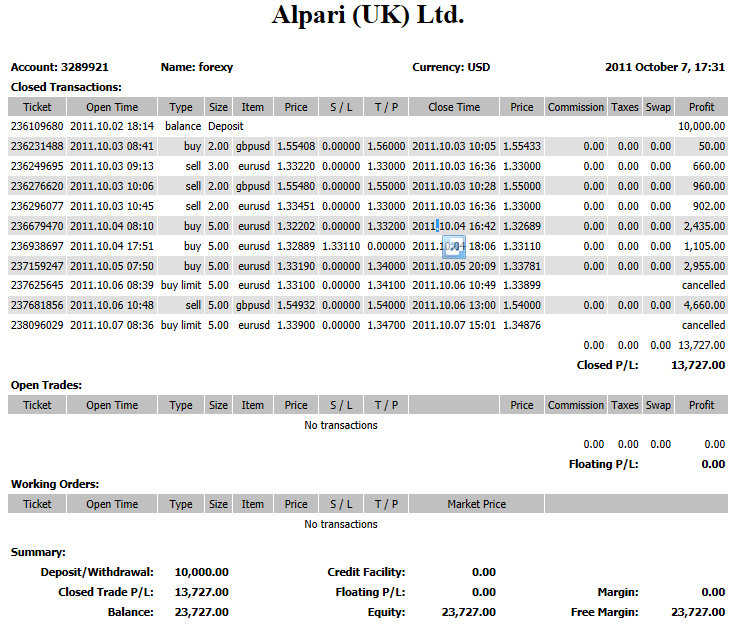
Task: Click the 2,955.00 profit value
Action: coord(704,266)
